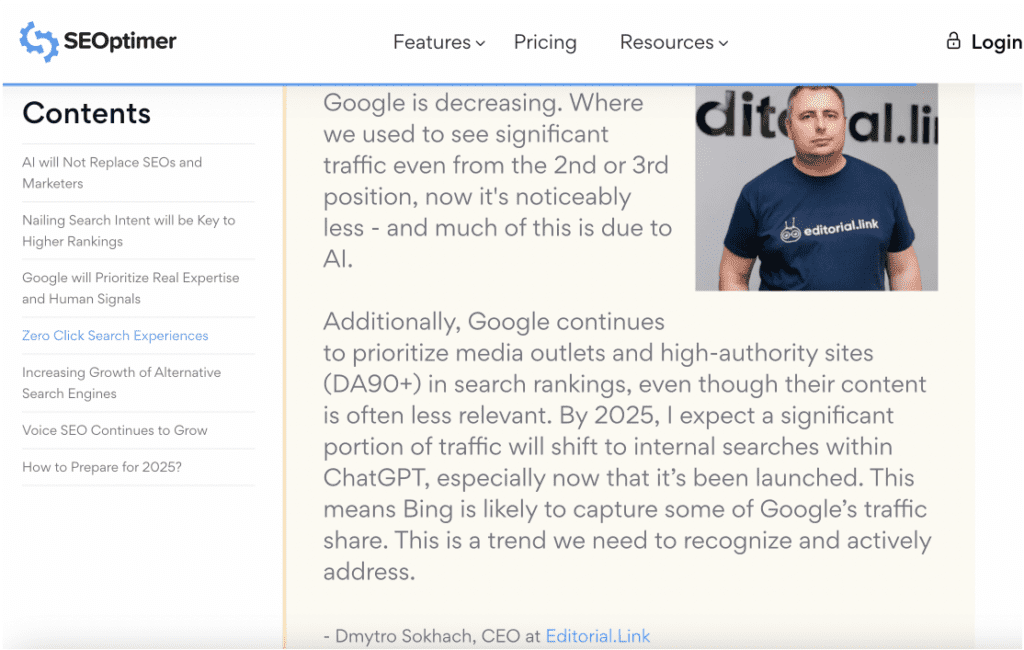Jump to AI will Not Replace SEOs section

click(112, 172)
